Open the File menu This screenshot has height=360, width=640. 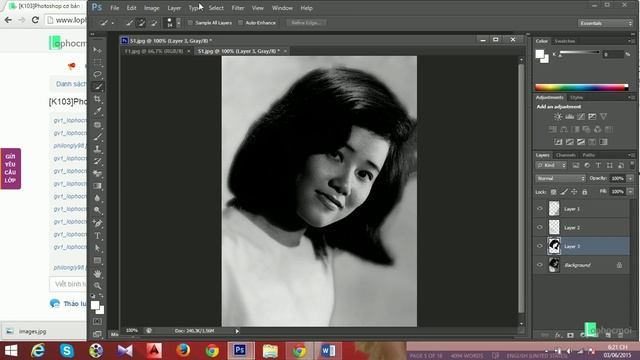[114, 8]
